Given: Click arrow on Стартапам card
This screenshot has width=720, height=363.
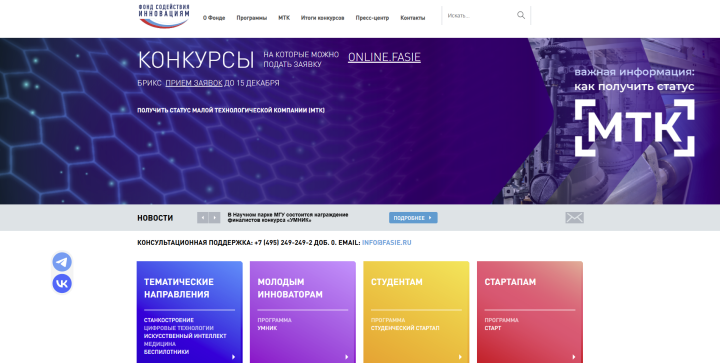Looking at the screenshot, I should click(x=574, y=357).
